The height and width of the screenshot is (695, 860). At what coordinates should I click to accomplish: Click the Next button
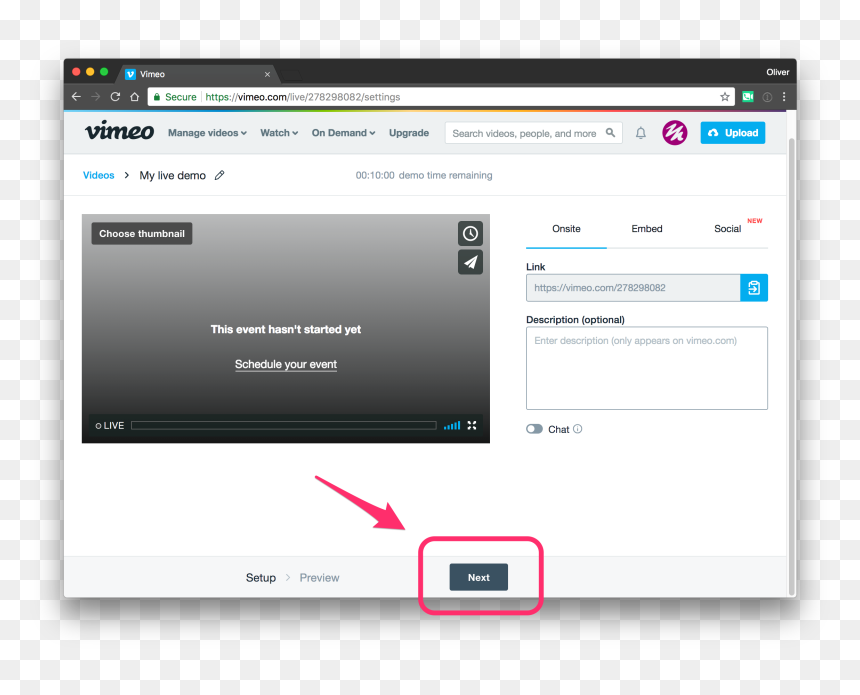tap(479, 577)
